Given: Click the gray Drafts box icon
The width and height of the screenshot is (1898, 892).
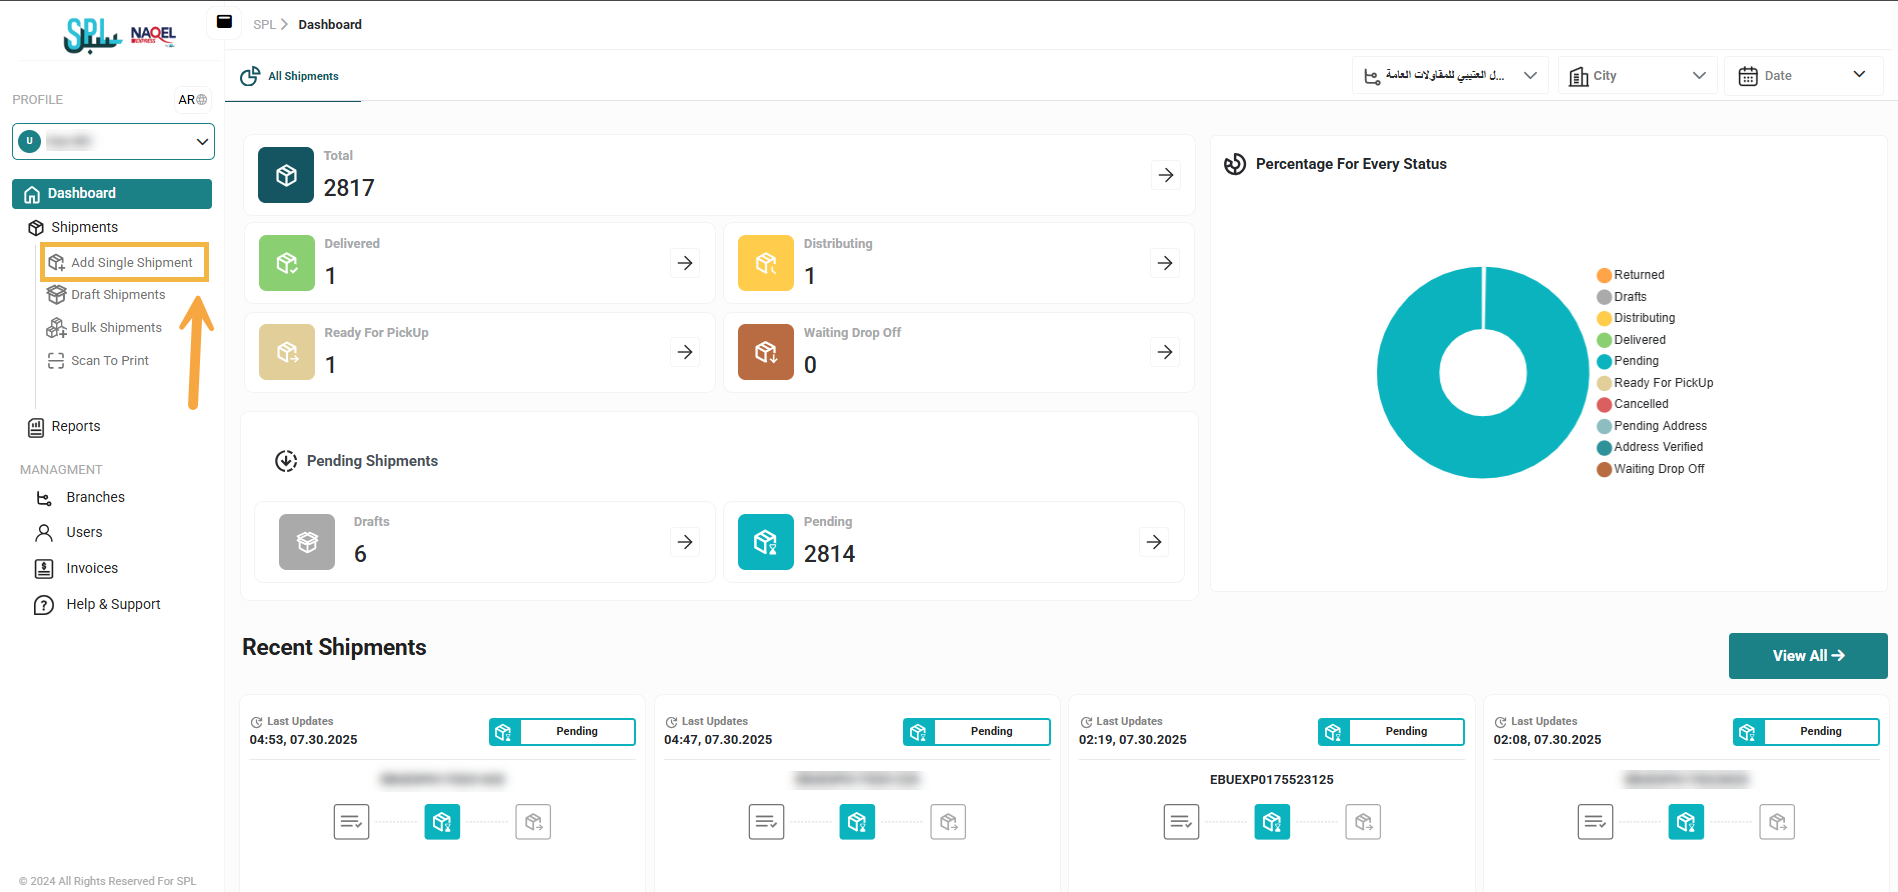Looking at the screenshot, I should click(307, 542).
